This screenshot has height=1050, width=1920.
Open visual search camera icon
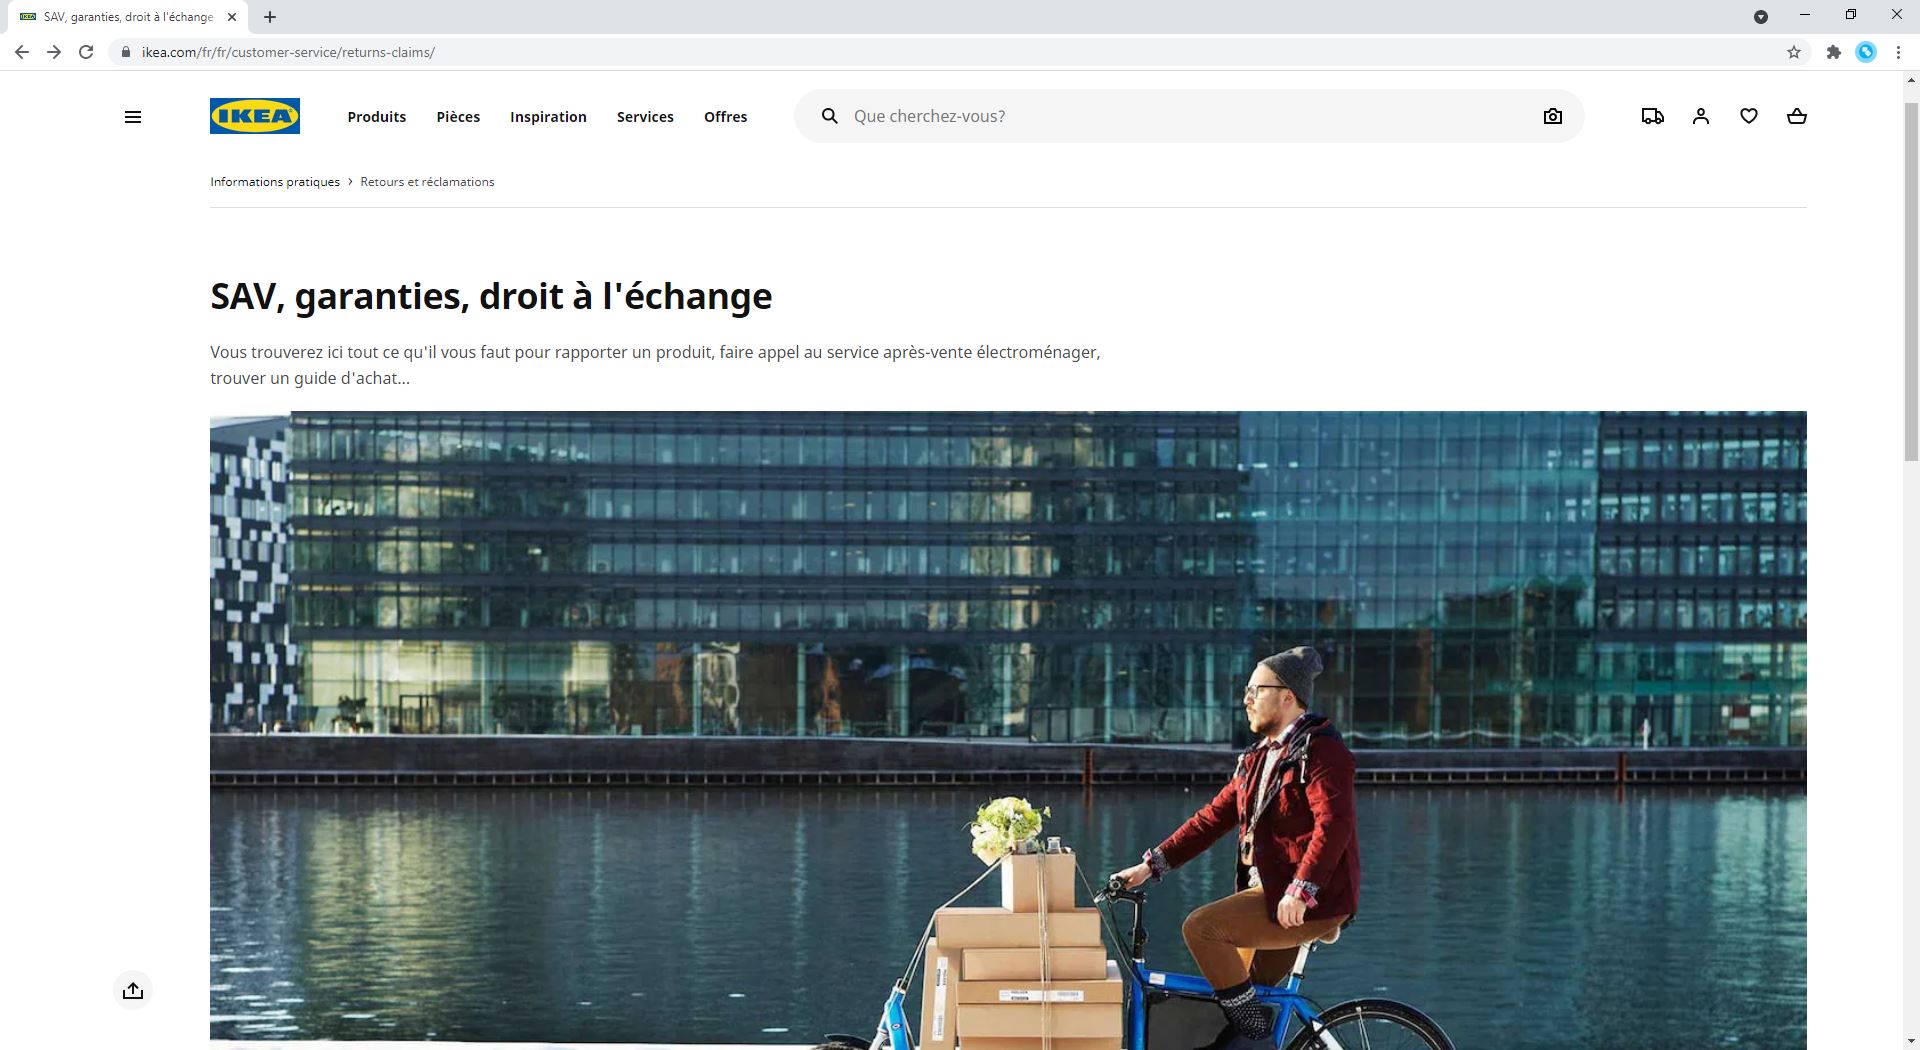(1552, 116)
